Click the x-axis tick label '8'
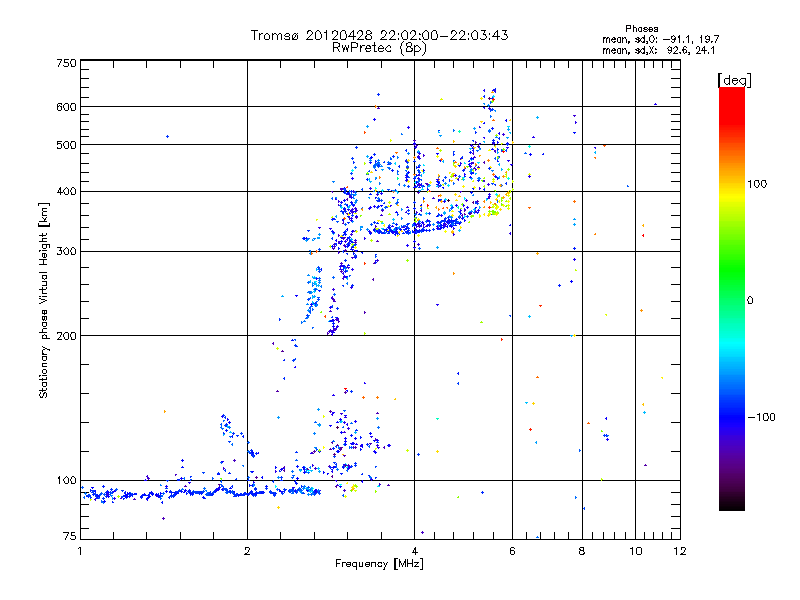800x600 pixels. 582,551
